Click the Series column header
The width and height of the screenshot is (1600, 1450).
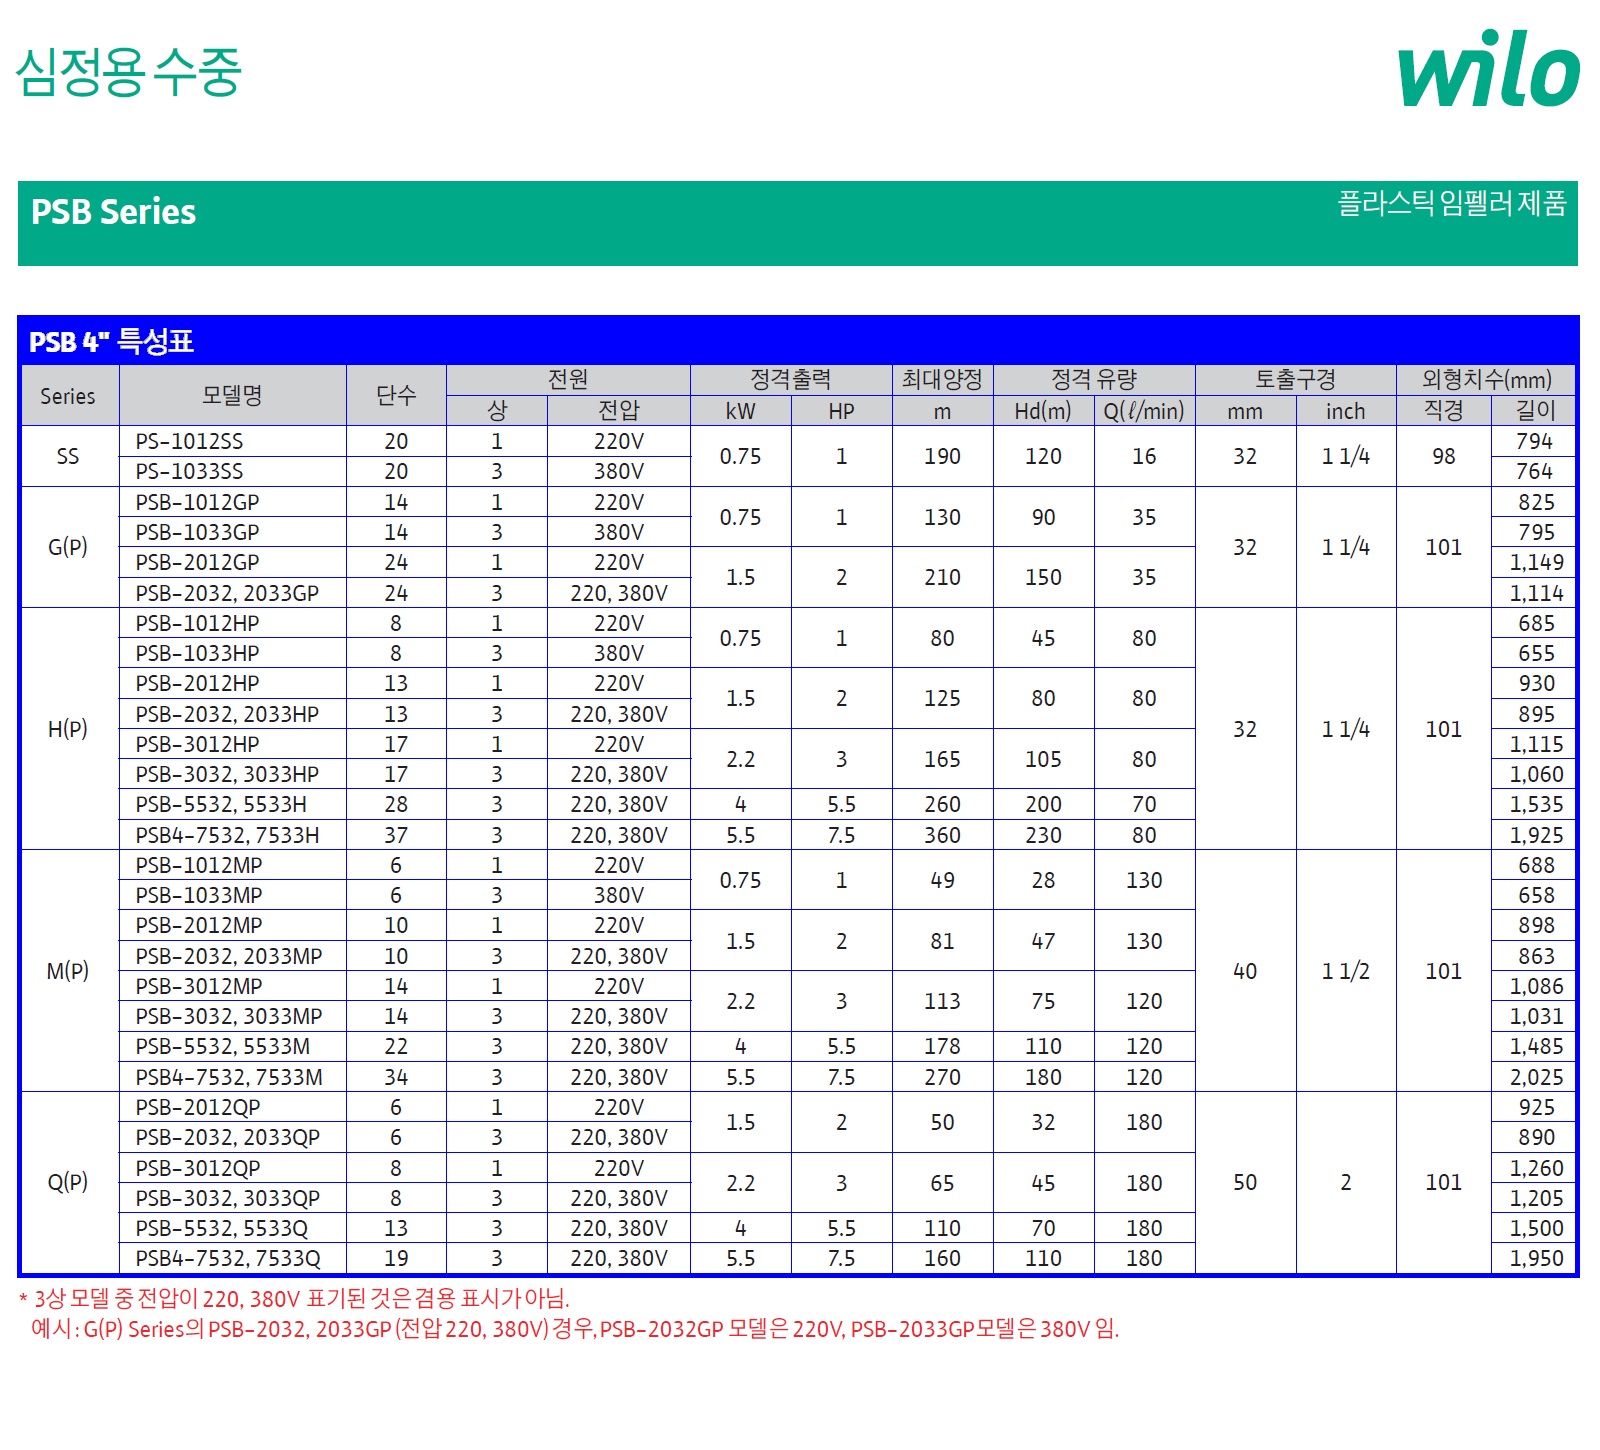click(x=68, y=396)
